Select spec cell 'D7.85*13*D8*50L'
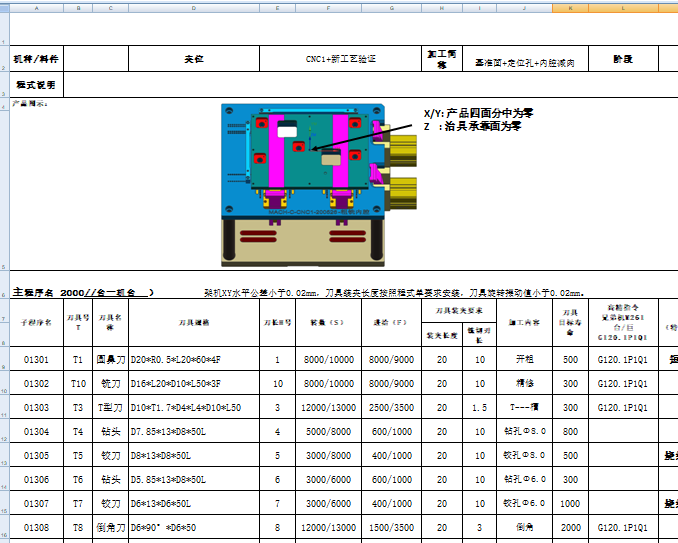The height and width of the screenshot is (543, 678). 194,431
